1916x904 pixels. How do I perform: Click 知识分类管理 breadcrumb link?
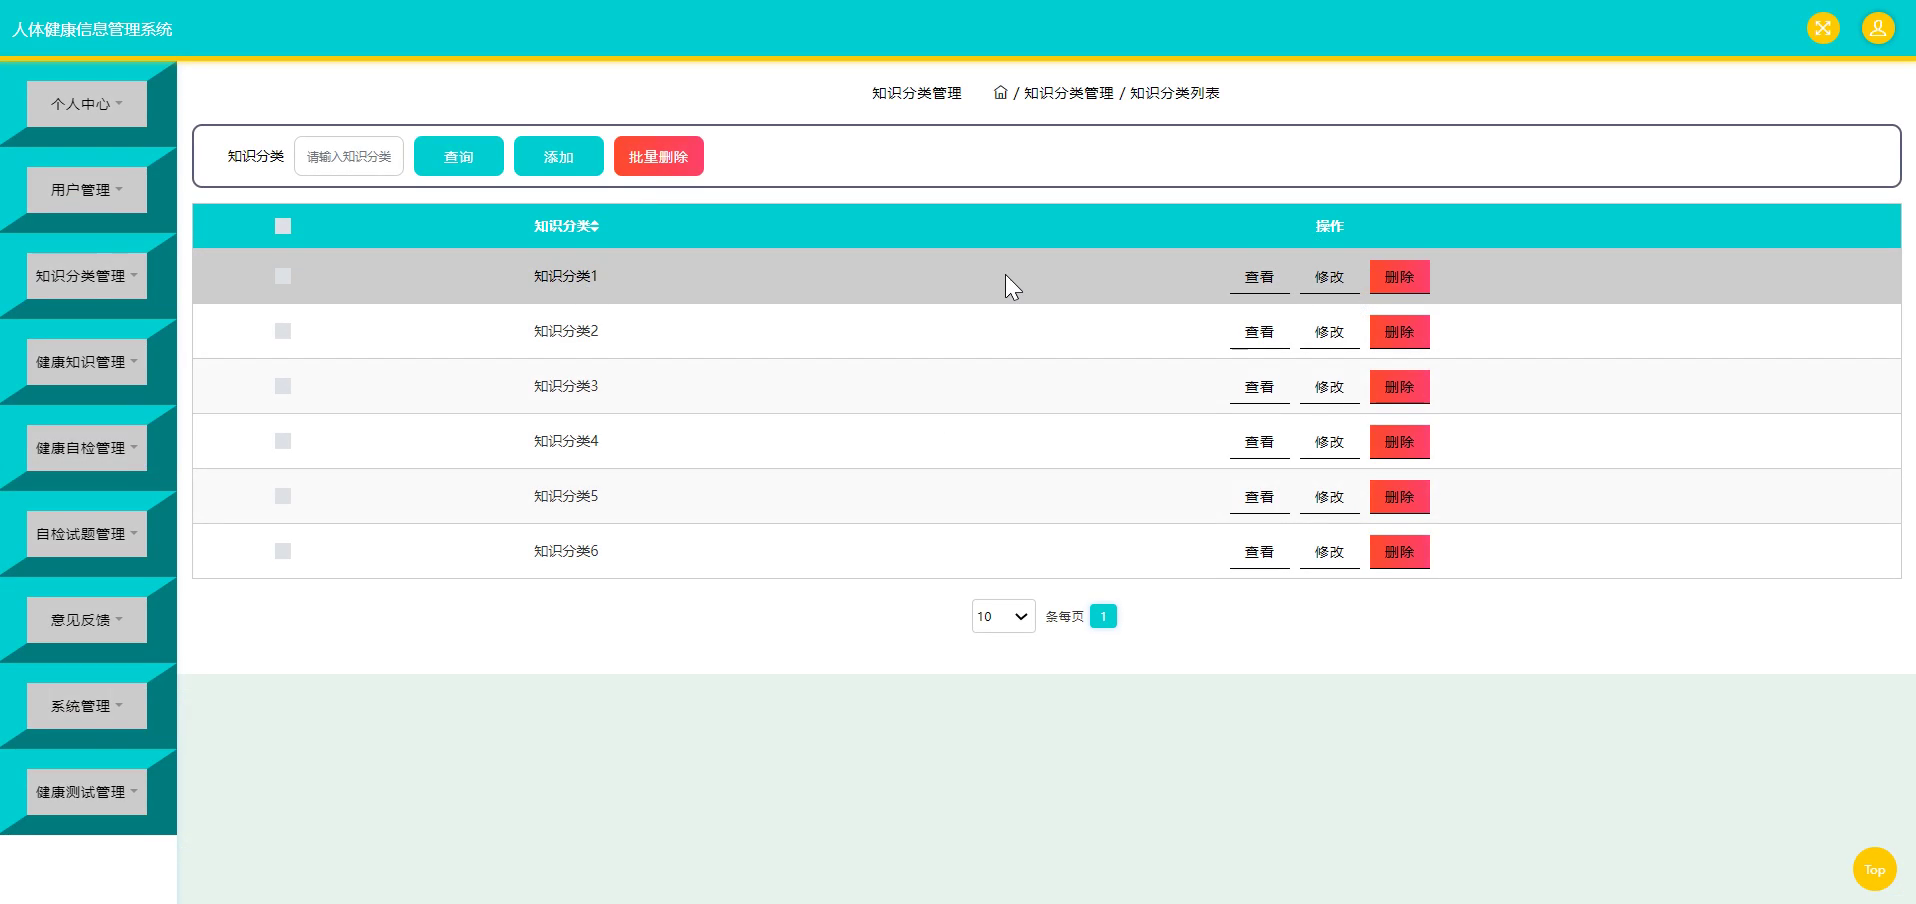(1068, 93)
